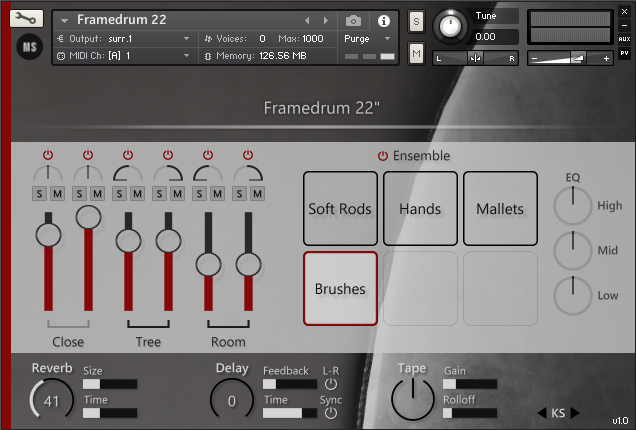Increase volume with the plus icon
Viewport: 636px width, 430px height.
pos(606,59)
